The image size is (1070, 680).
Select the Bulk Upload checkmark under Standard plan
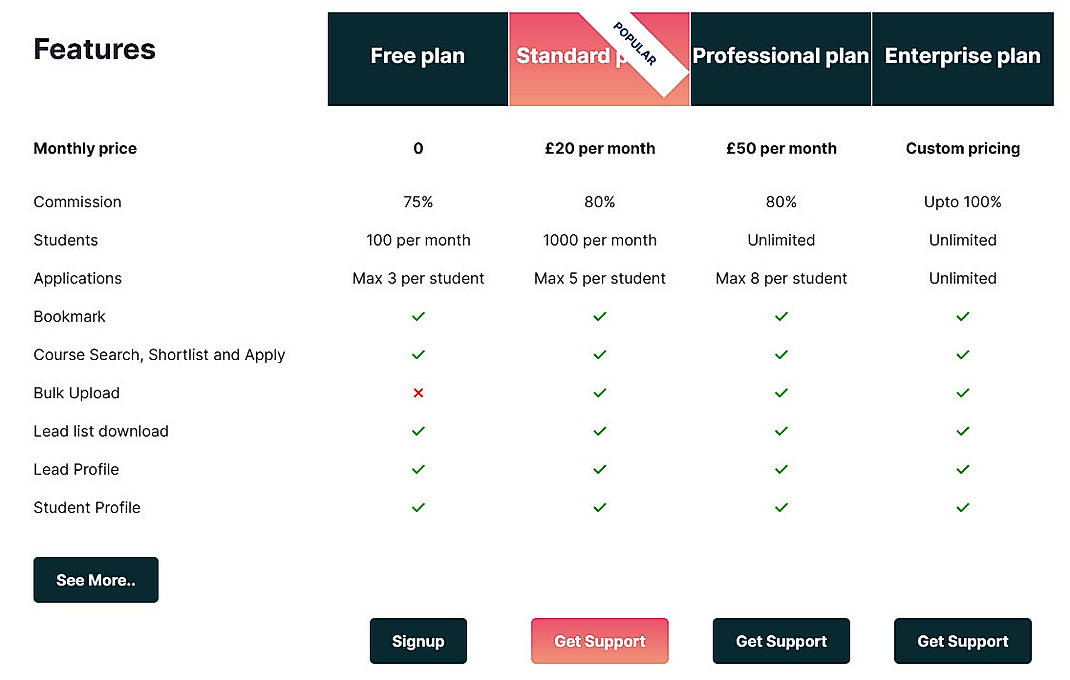coord(599,393)
